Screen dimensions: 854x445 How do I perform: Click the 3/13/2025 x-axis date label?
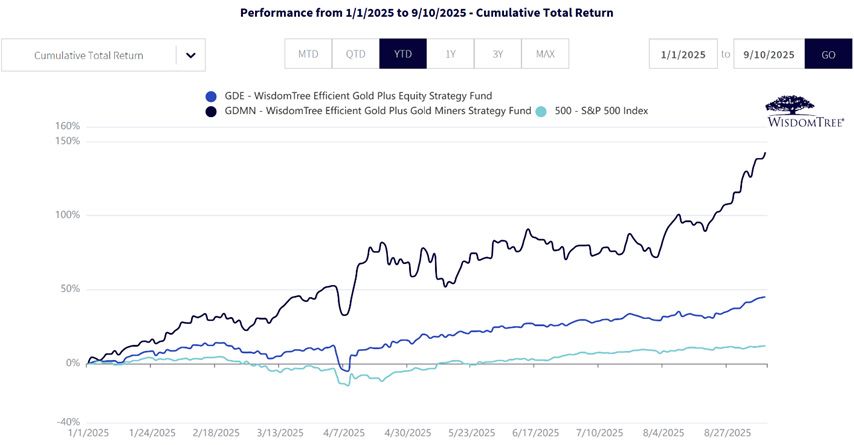(280, 433)
